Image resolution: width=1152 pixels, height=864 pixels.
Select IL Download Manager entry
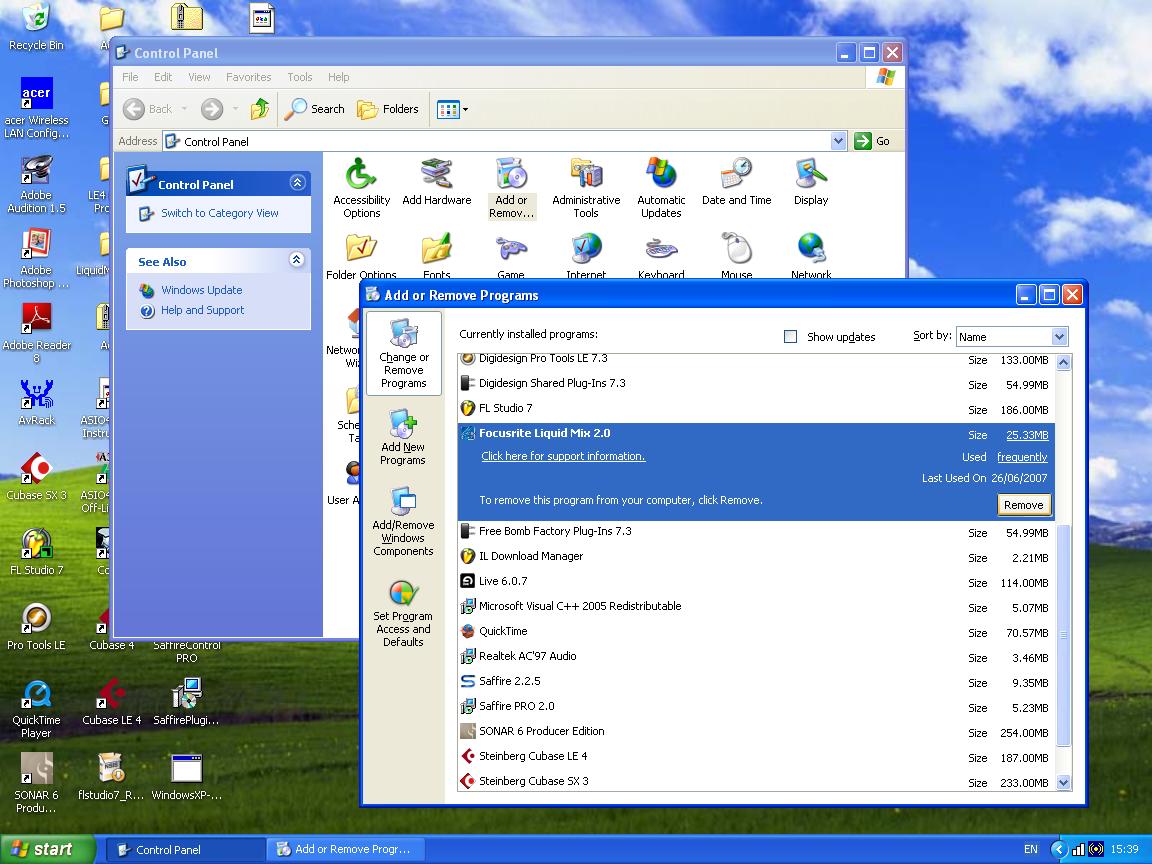756,556
